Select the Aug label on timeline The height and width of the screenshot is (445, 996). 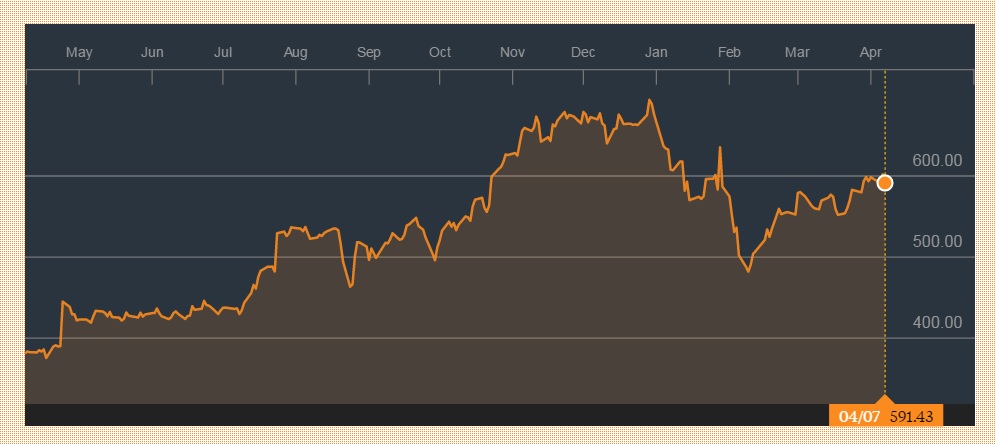click(295, 52)
